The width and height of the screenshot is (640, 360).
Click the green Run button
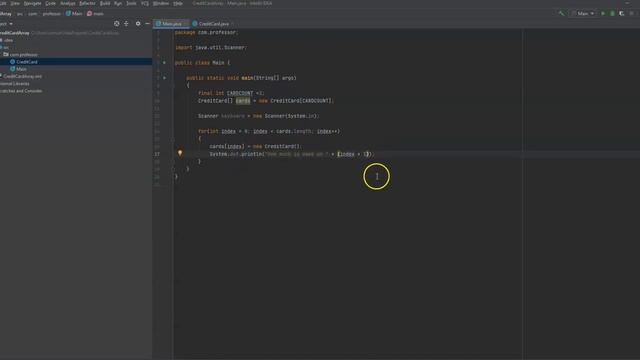[x=603, y=13]
